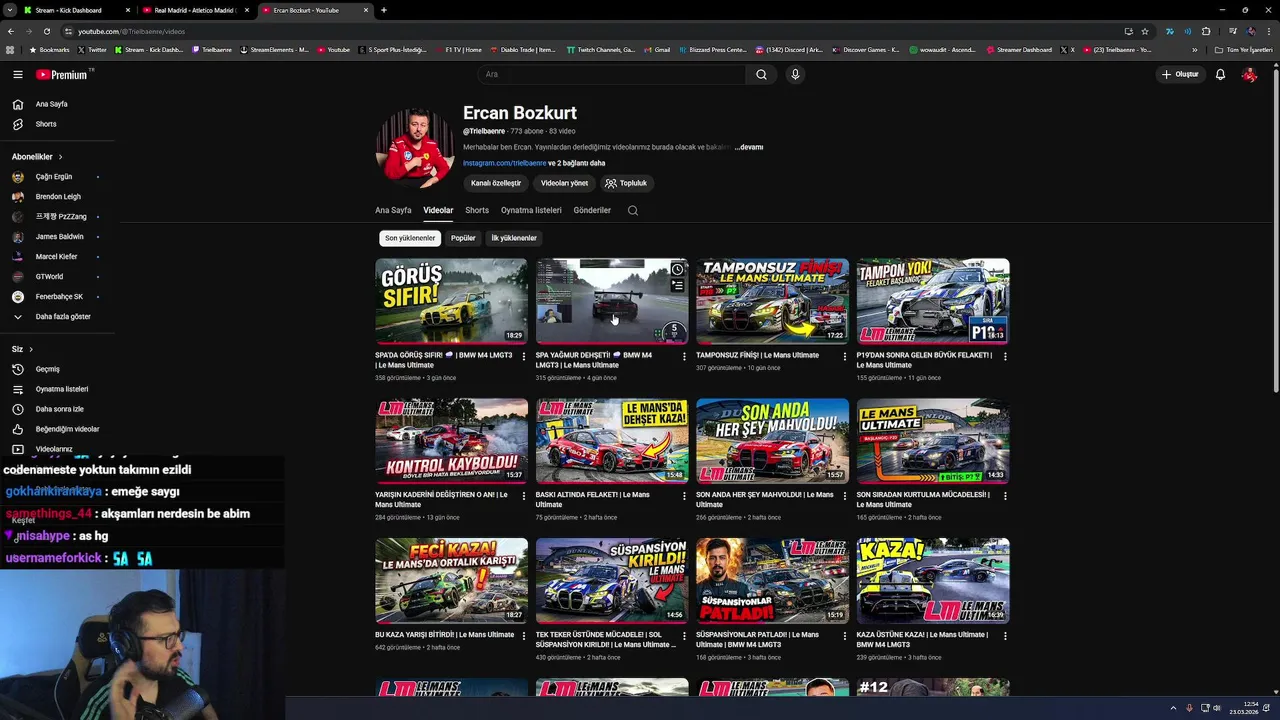Select İlk yüklenenler filter chip
Viewport: 1280px width, 720px height.
tap(514, 238)
